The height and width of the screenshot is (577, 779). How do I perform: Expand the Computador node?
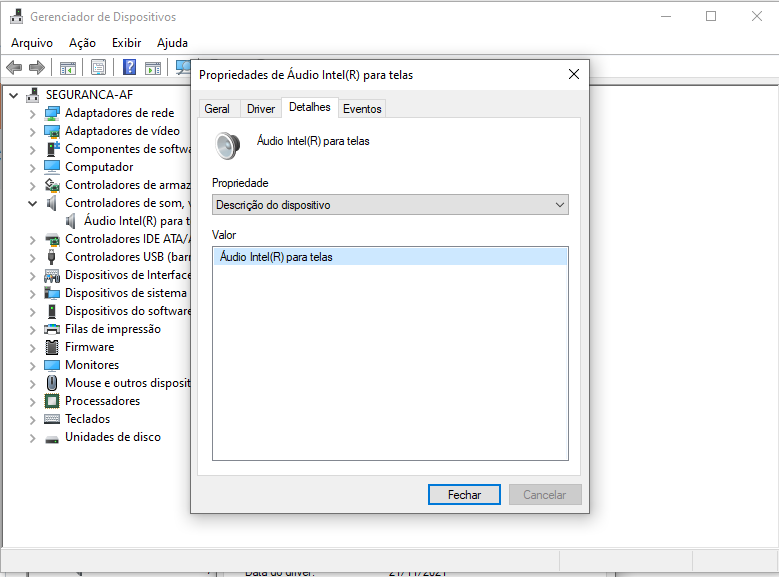(32, 167)
